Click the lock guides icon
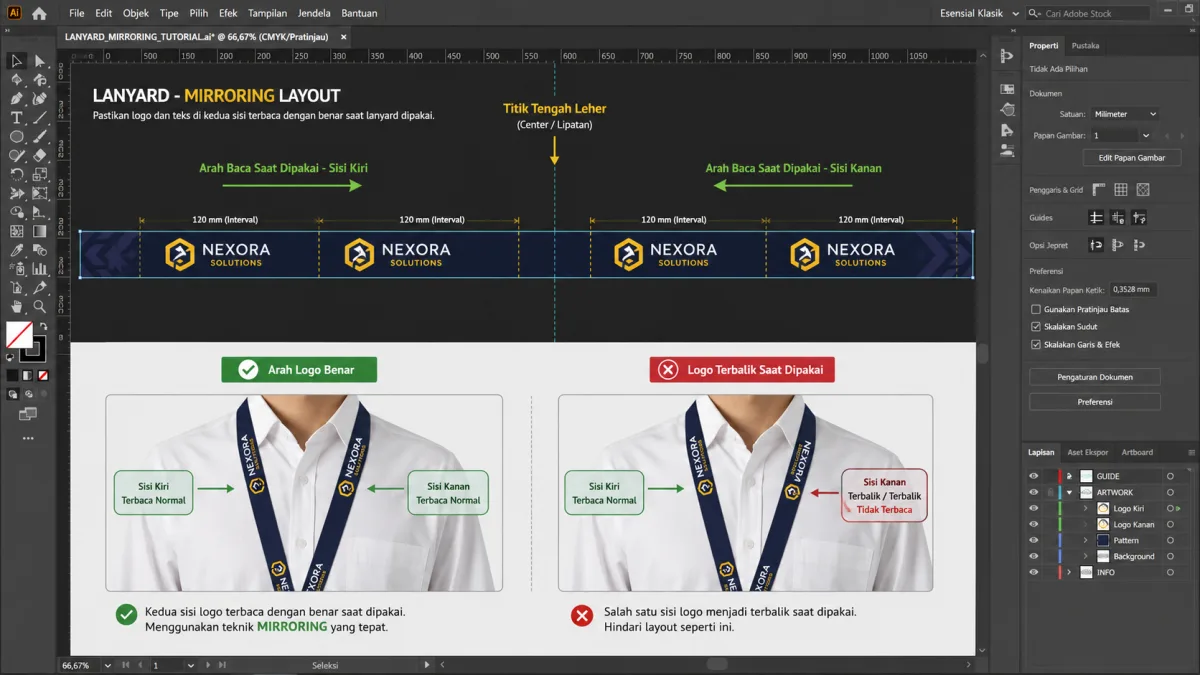 [x=1118, y=217]
